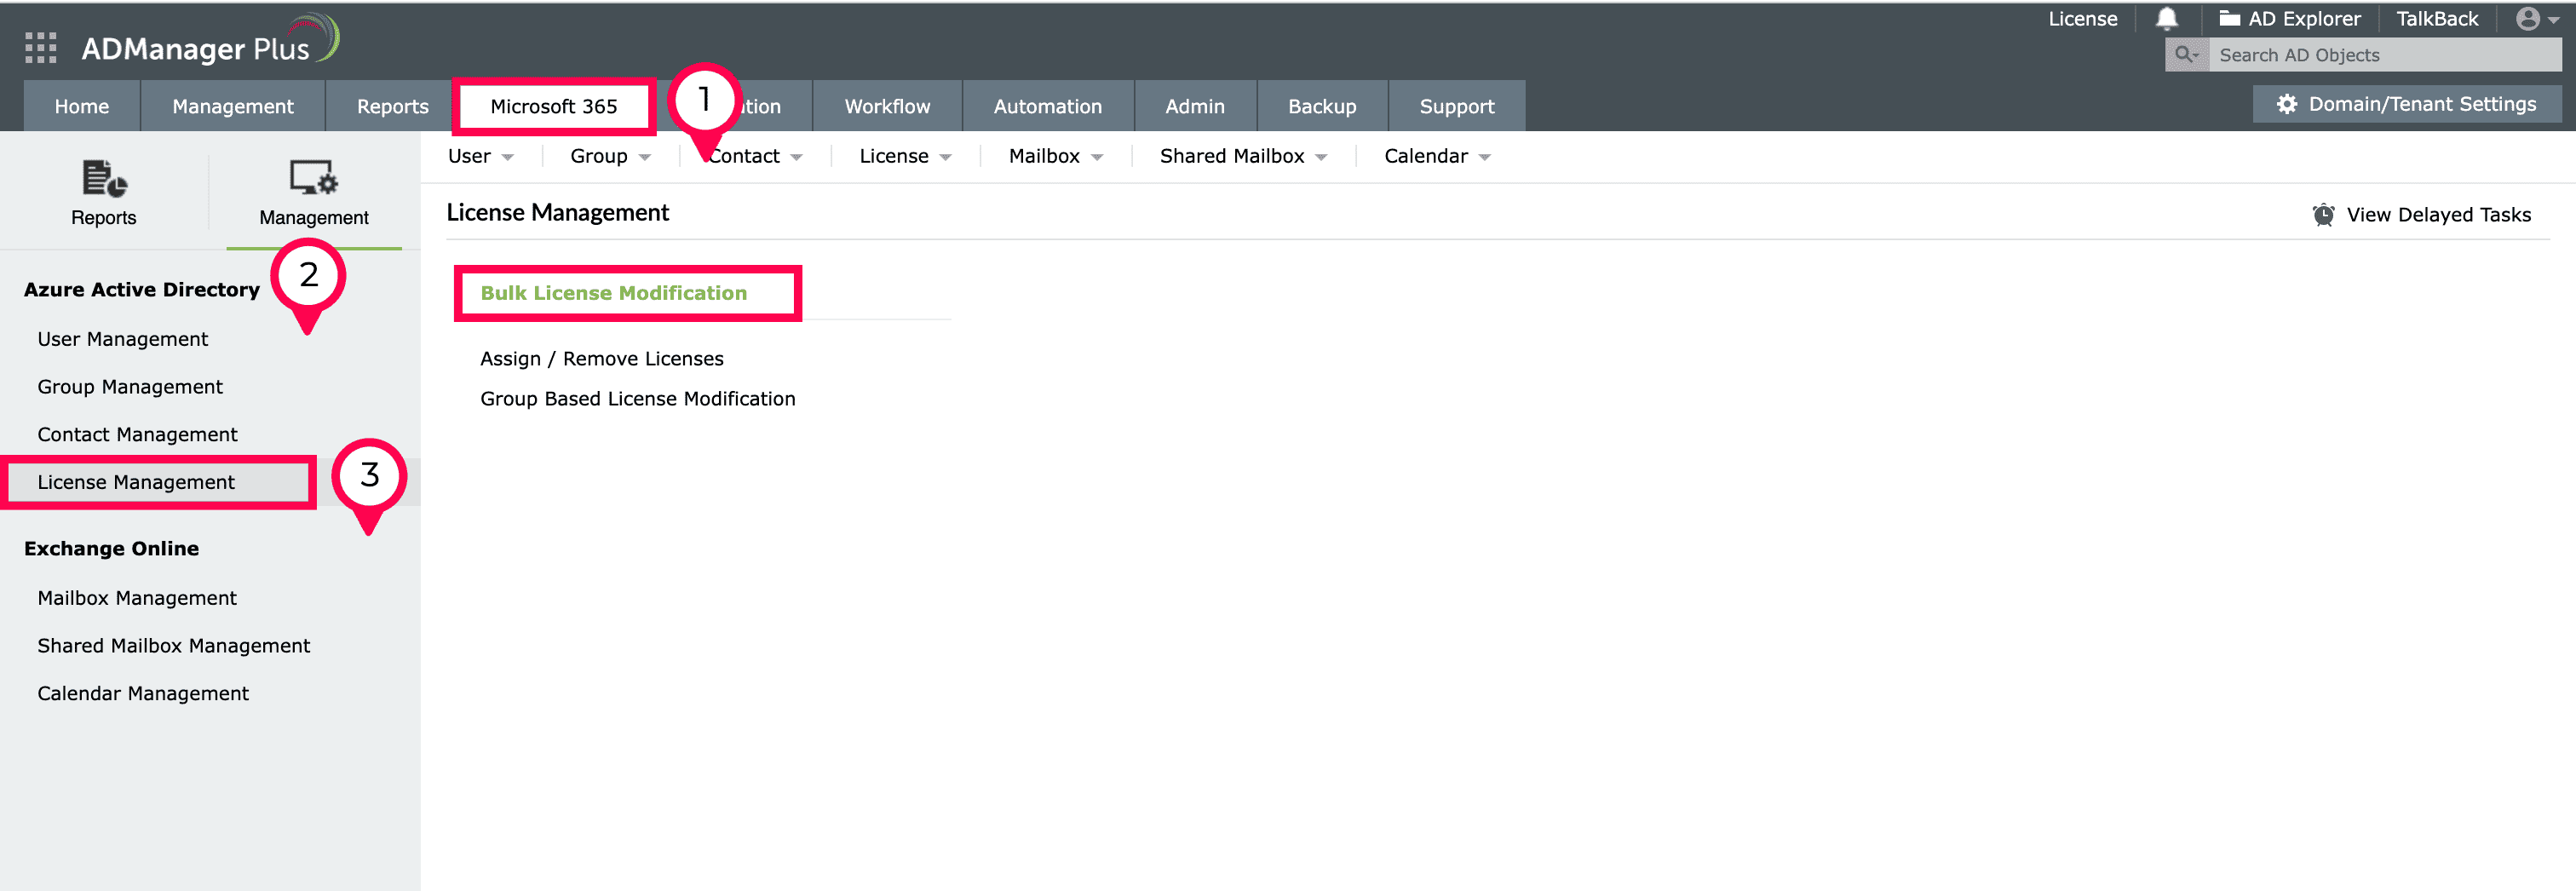Expand the Contact dropdown menu
2576x891 pixels.
[x=755, y=156]
